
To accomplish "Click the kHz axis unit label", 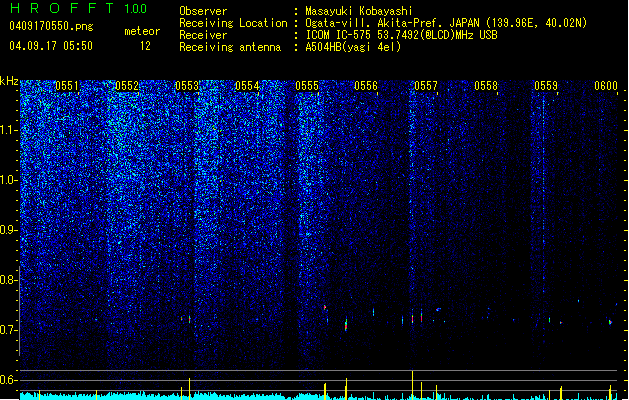I will [9, 81].
